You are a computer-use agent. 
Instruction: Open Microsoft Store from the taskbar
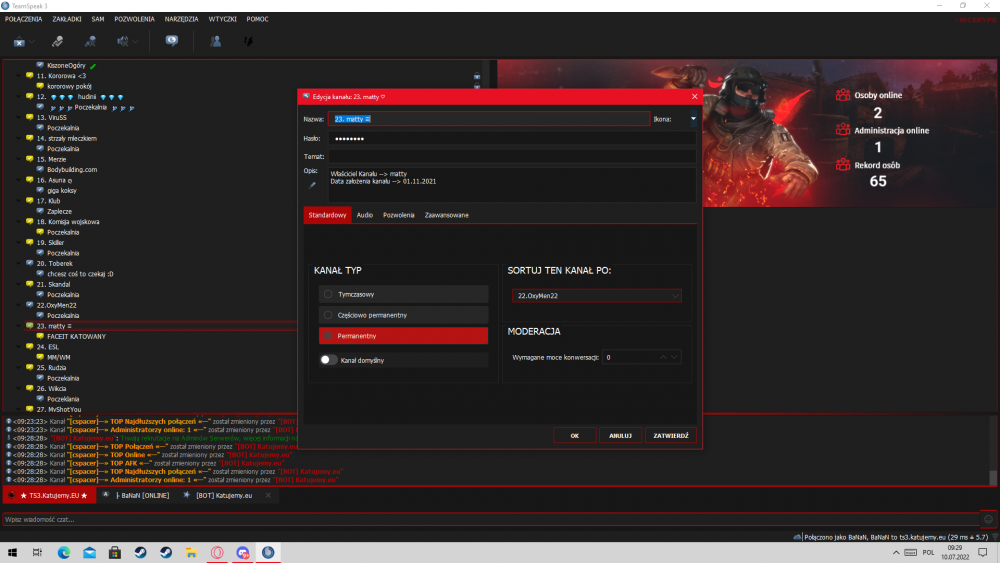pyautogui.click(x=115, y=552)
